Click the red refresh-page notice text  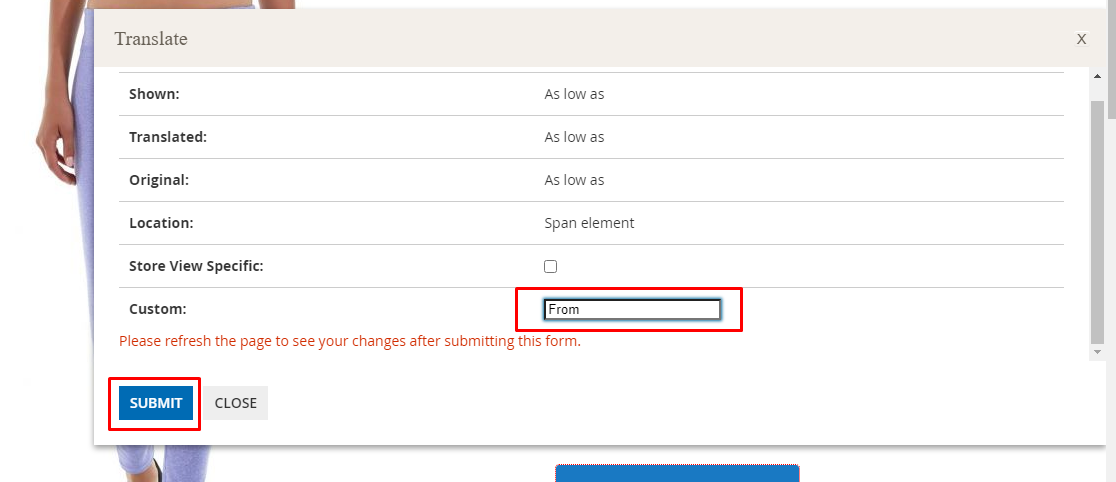click(x=350, y=341)
